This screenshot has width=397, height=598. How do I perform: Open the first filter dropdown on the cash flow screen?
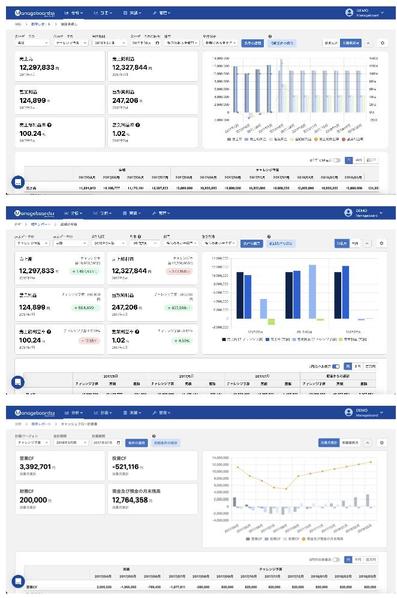click(32, 443)
